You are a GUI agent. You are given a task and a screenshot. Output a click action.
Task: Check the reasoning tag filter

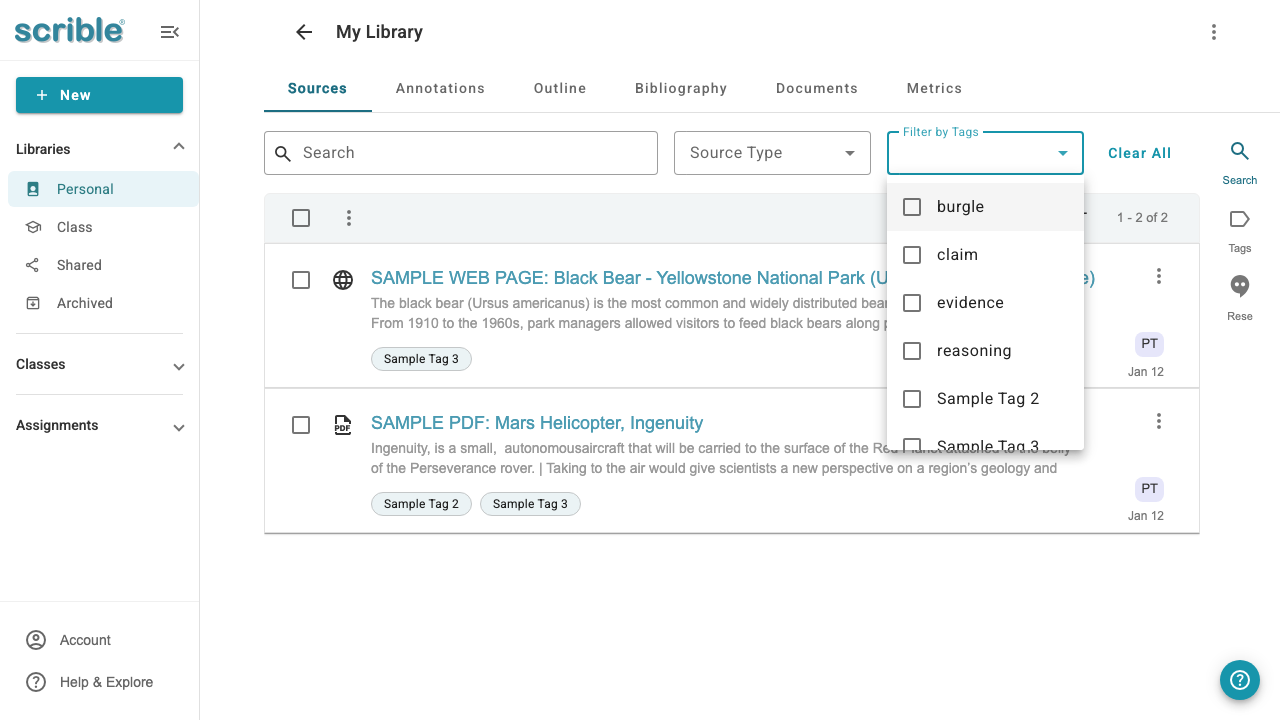912,351
